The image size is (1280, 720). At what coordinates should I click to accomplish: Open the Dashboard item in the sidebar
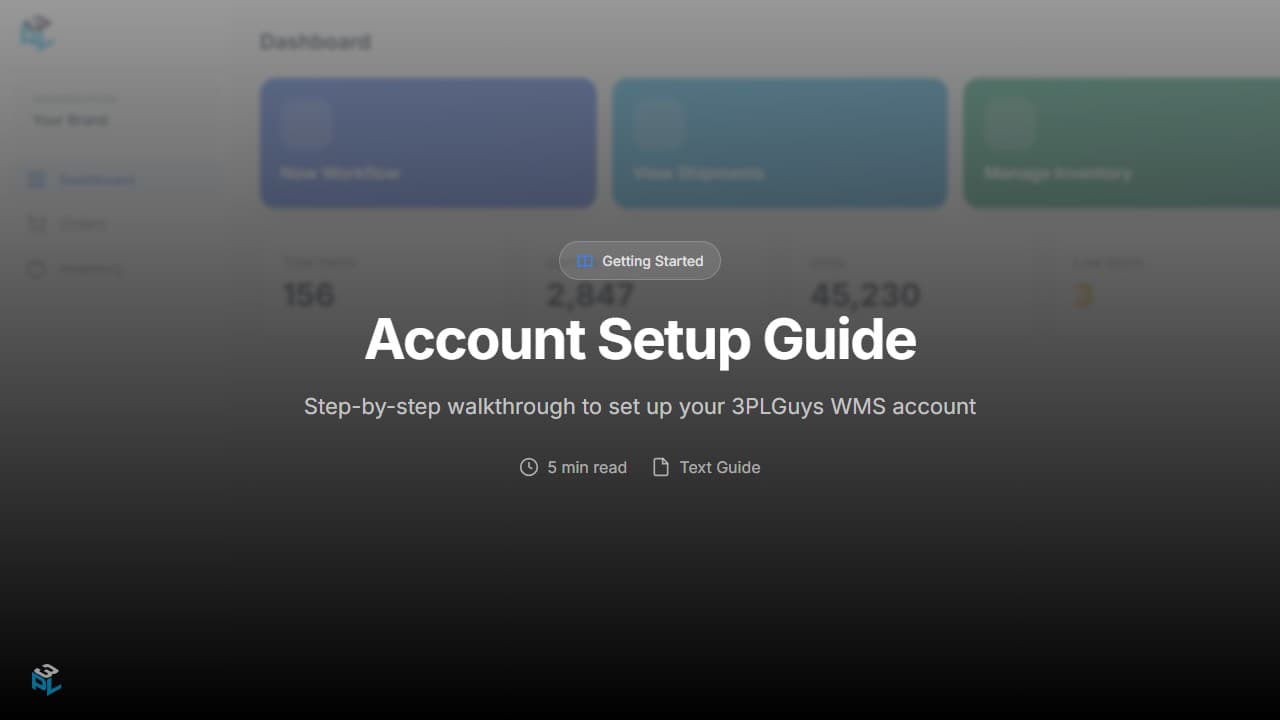[x=120, y=180]
